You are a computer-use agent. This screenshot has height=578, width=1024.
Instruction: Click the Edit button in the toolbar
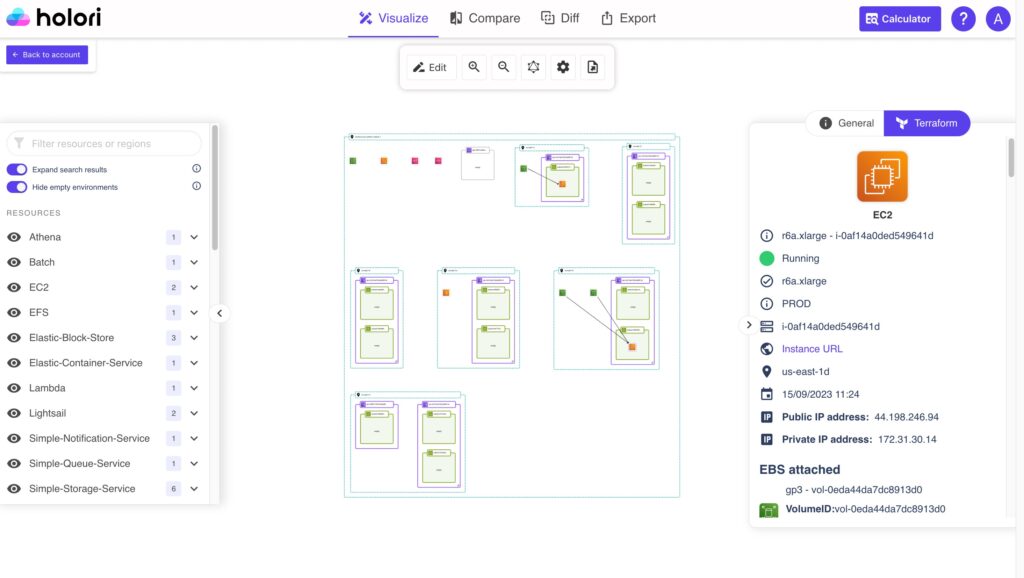point(430,67)
